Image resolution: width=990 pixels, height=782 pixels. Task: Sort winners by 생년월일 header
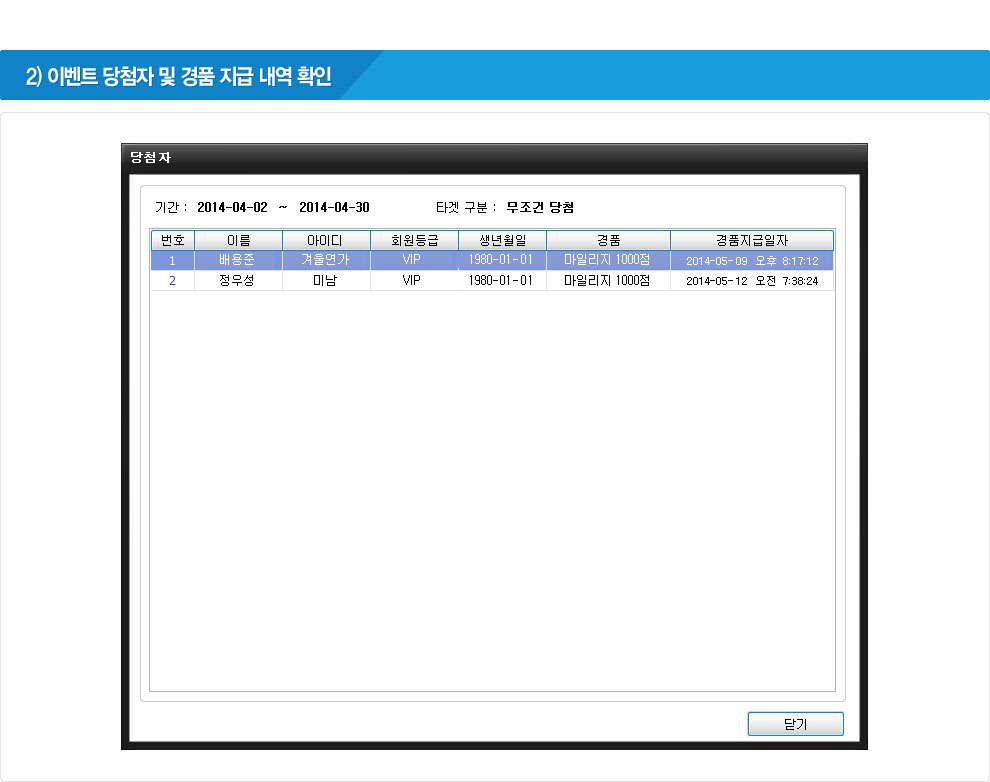tap(501, 240)
